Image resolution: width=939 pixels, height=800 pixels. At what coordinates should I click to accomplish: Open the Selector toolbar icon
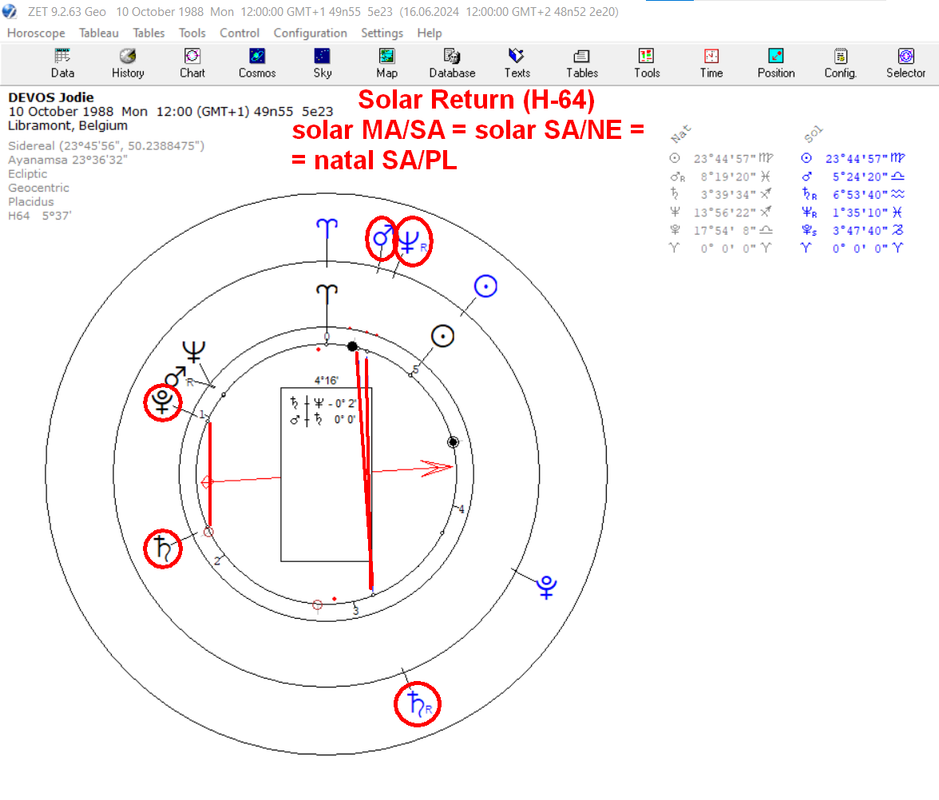click(x=905, y=63)
